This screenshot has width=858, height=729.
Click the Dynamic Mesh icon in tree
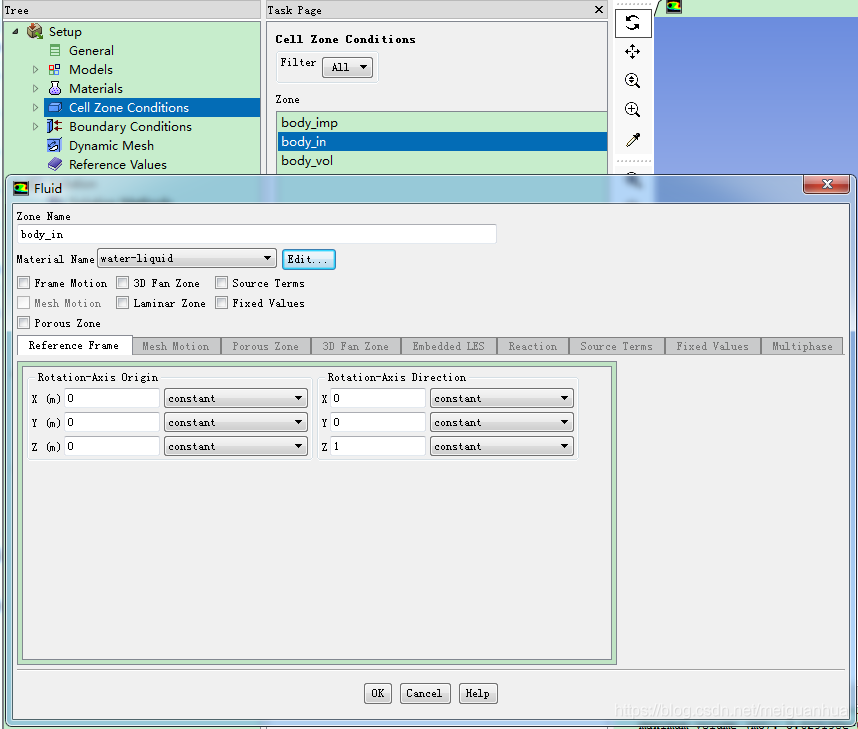[x=55, y=146]
